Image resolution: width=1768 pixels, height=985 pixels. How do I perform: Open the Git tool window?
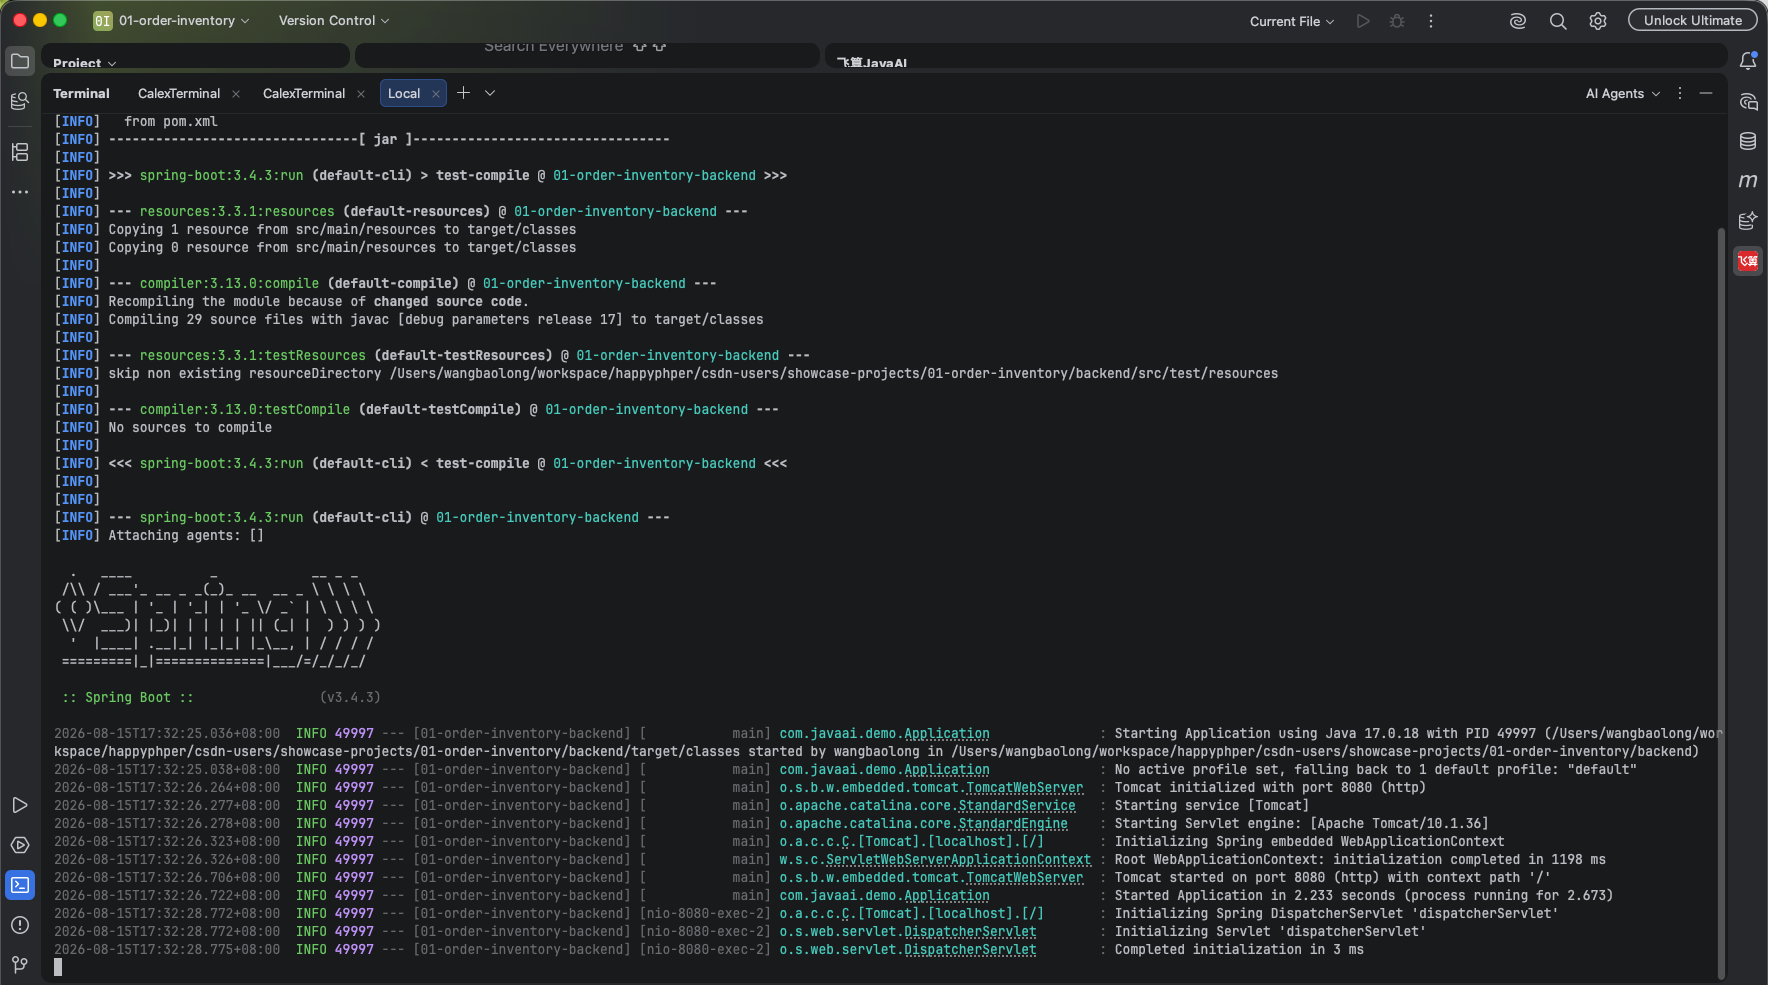[x=20, y=965]
